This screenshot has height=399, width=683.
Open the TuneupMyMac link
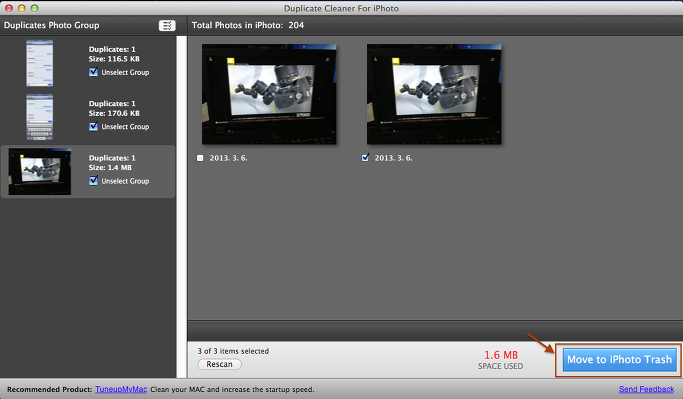[x=121, y=389]
